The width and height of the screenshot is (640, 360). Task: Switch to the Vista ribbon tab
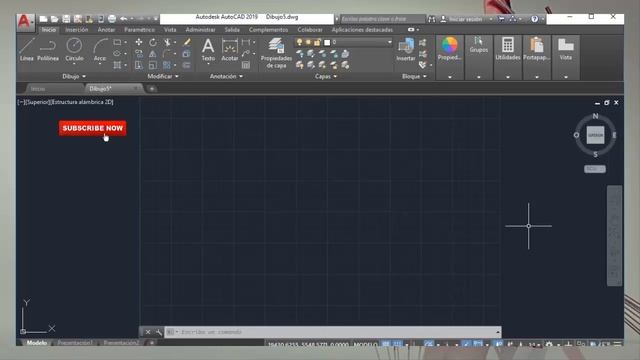pyautogui.click(x=170, y=30)
